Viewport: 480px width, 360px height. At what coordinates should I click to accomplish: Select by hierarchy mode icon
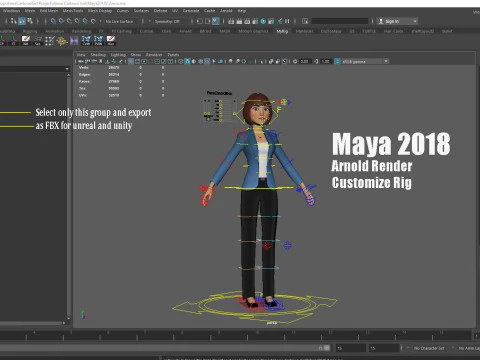click(13, 21)
